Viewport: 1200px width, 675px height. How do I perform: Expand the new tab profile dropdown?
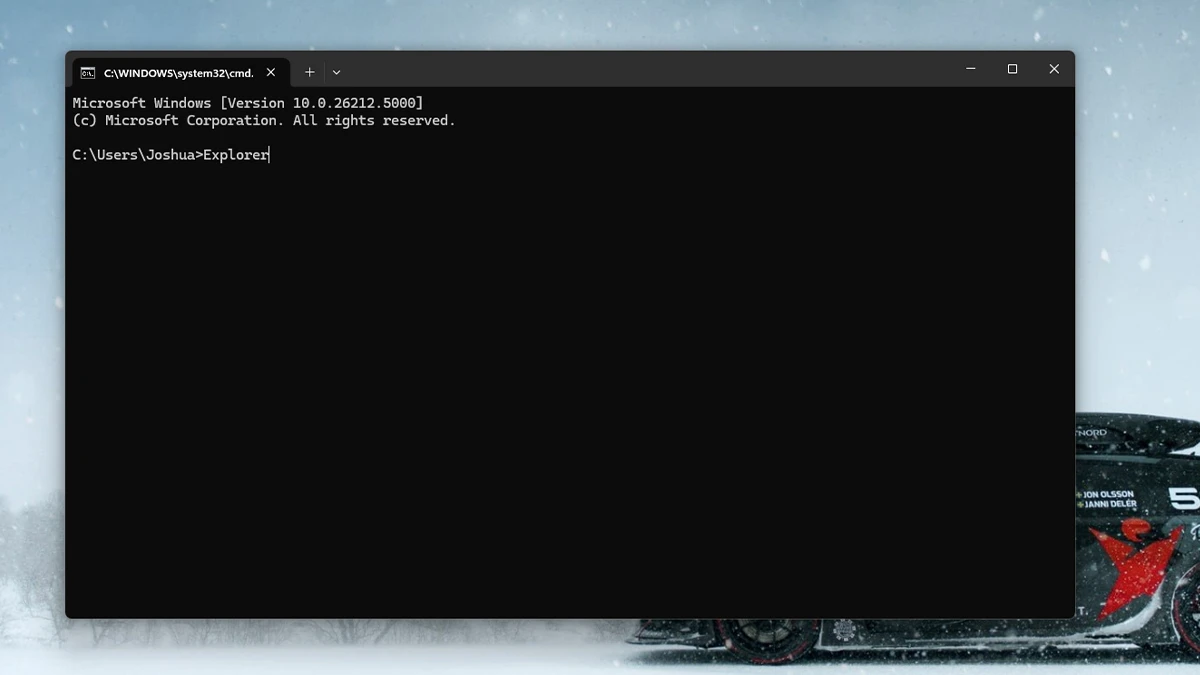point(336,72)
